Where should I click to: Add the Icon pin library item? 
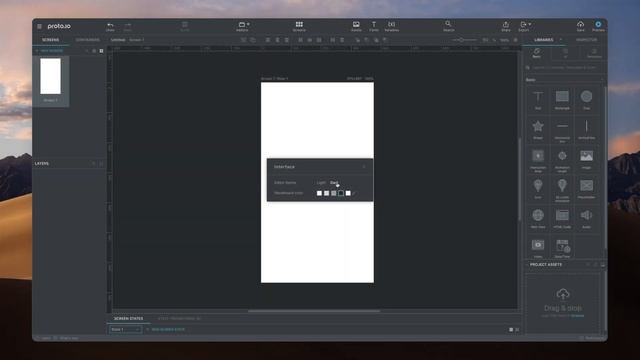point(538,189)
